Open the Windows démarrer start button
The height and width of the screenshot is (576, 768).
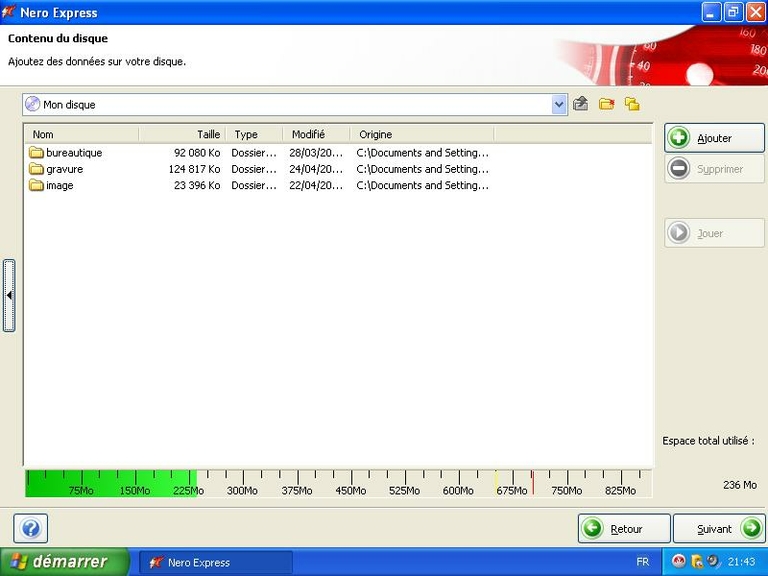coord(65,562)
